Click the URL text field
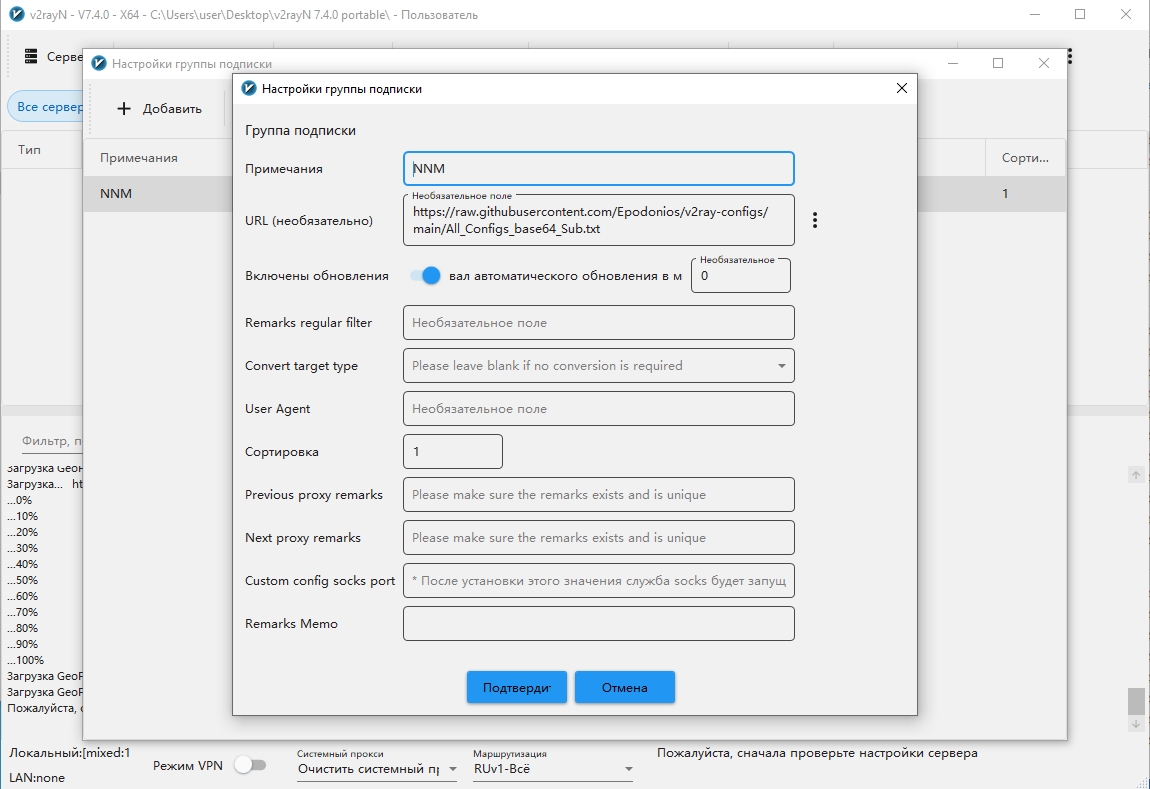 (598, 220)
